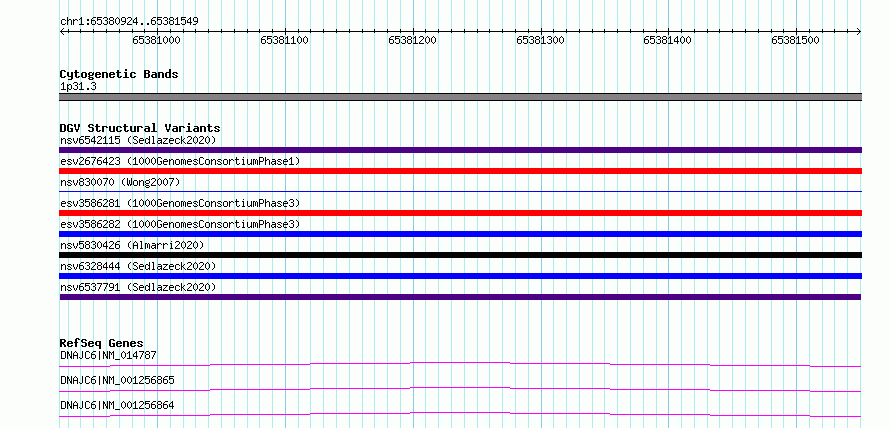Click the 65381200 ruler tick label
890x428 pixels.
pos(412,41)
